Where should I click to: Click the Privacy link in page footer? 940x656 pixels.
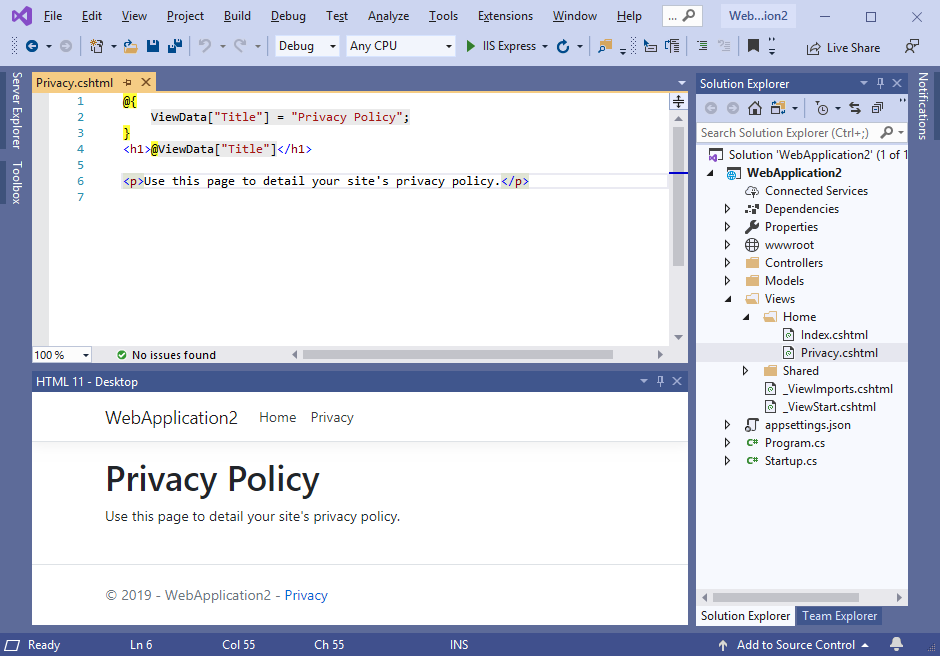306,595
